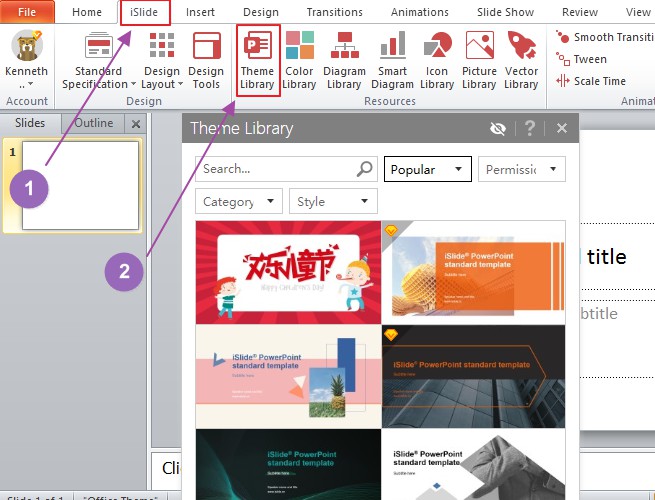Click the Scale Time option
Screen dimensions: 655x500
591,81
